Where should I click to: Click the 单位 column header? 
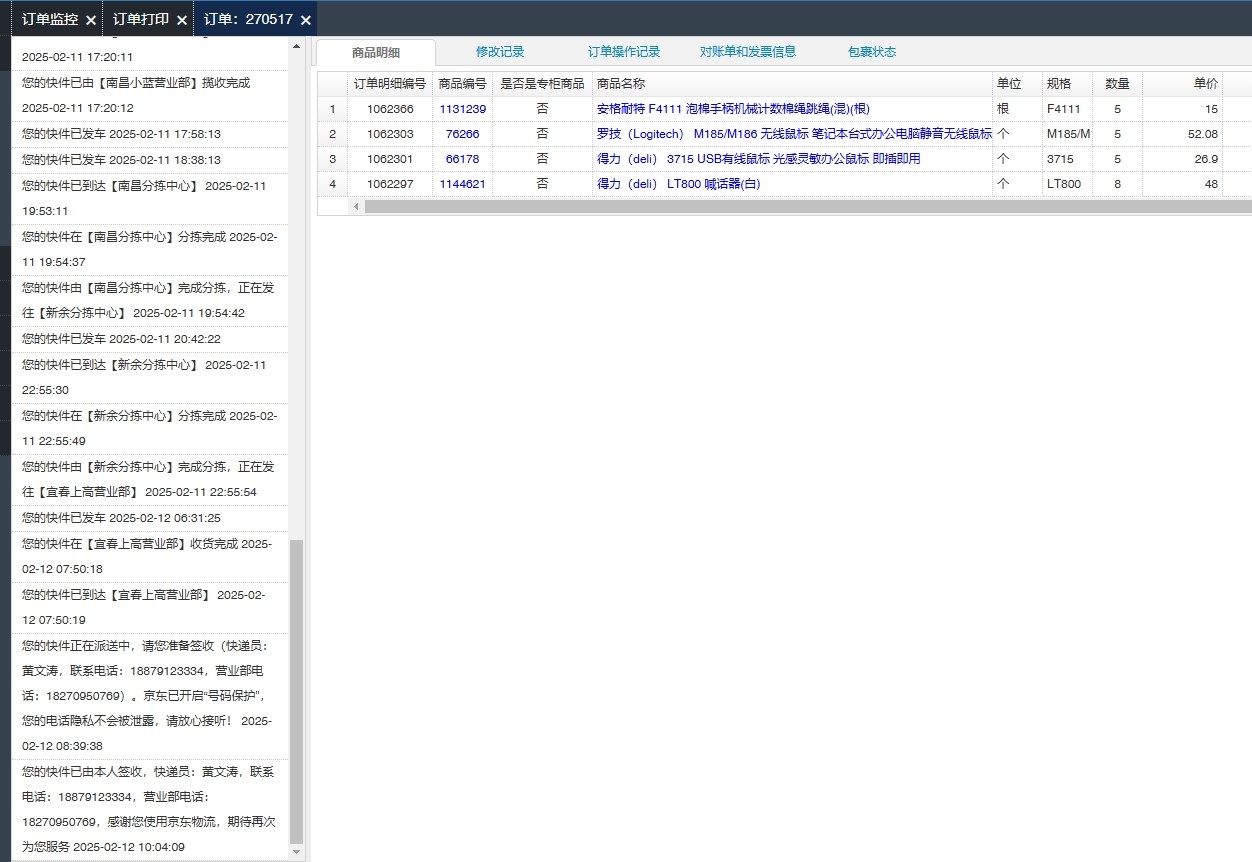1017,84
